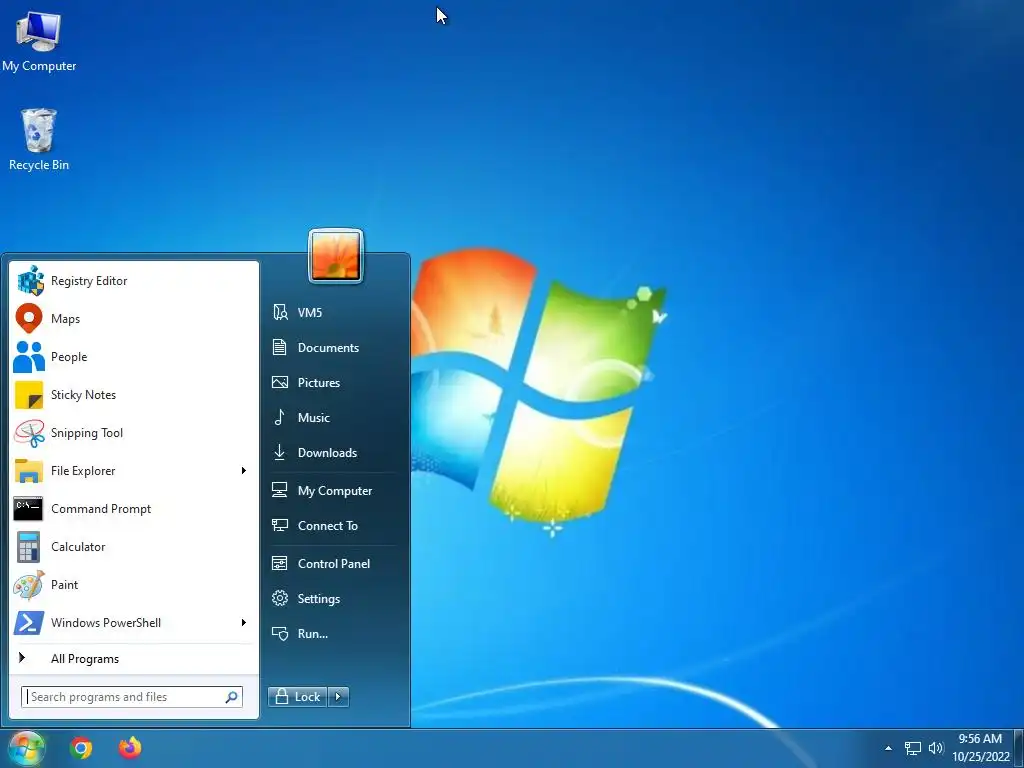The height and width of the screenshot is (768, 1024).
Task: Click the "My Computer" label in Start menu
Action: pyautogui.click(x=335, y=491)
